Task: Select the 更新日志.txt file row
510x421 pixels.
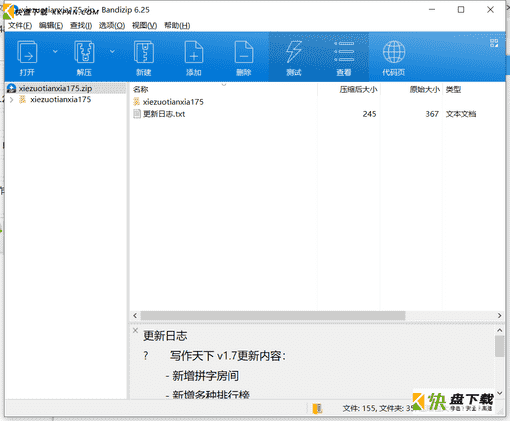Action: click(x=317, y=114)
